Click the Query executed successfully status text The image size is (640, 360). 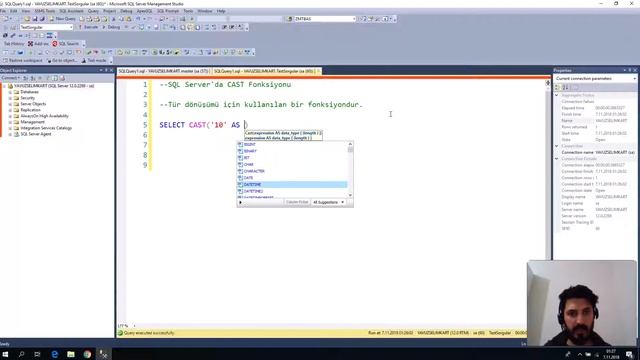(x=149, y=333)
